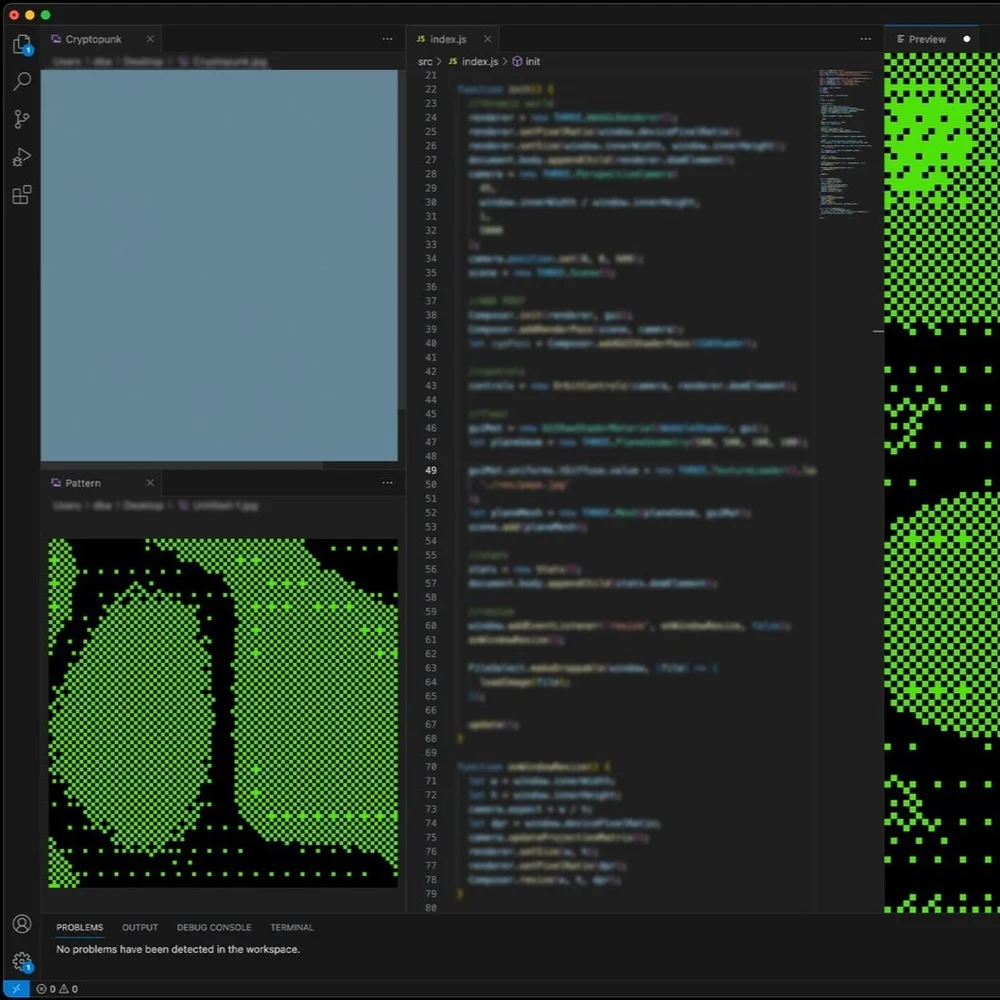This screenshot has height=1000, width=1000.
Task: Open the Accounts profile icon
Action: point(22,923)
